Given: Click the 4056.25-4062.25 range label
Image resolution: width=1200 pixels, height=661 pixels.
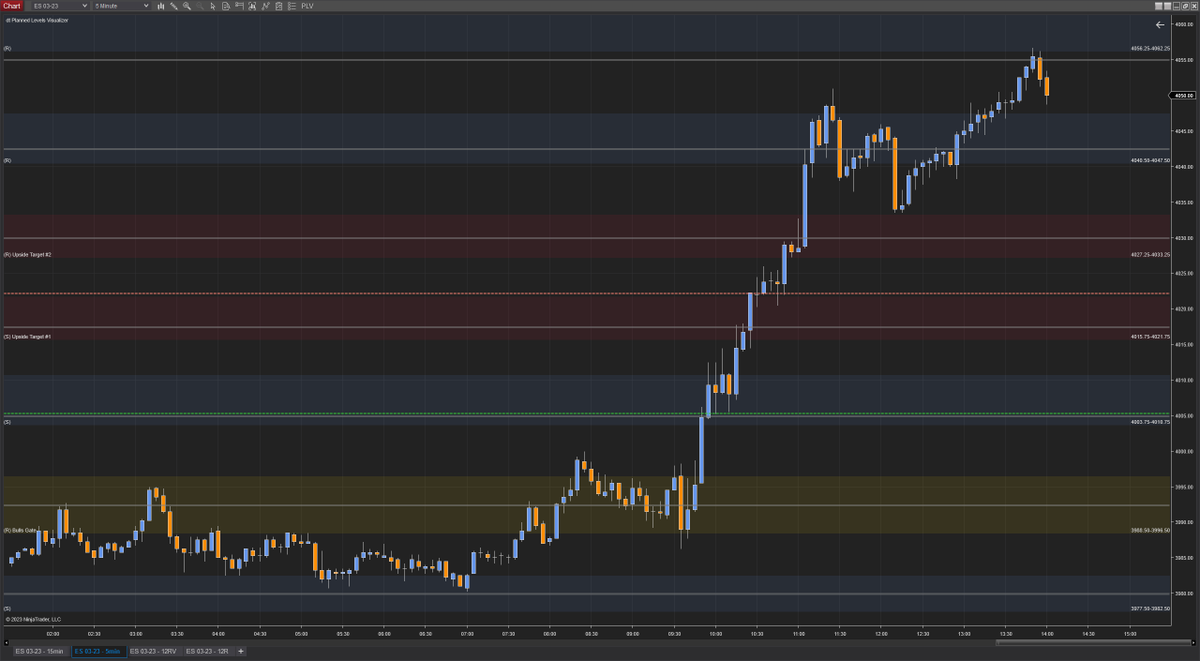Looking at the screenshot, I should tap(1150, 48).
